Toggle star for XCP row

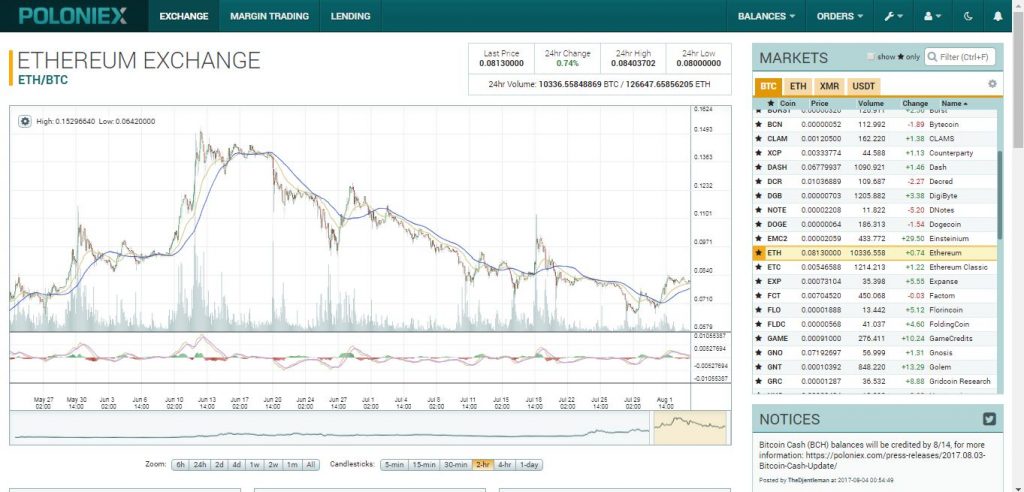758,153
